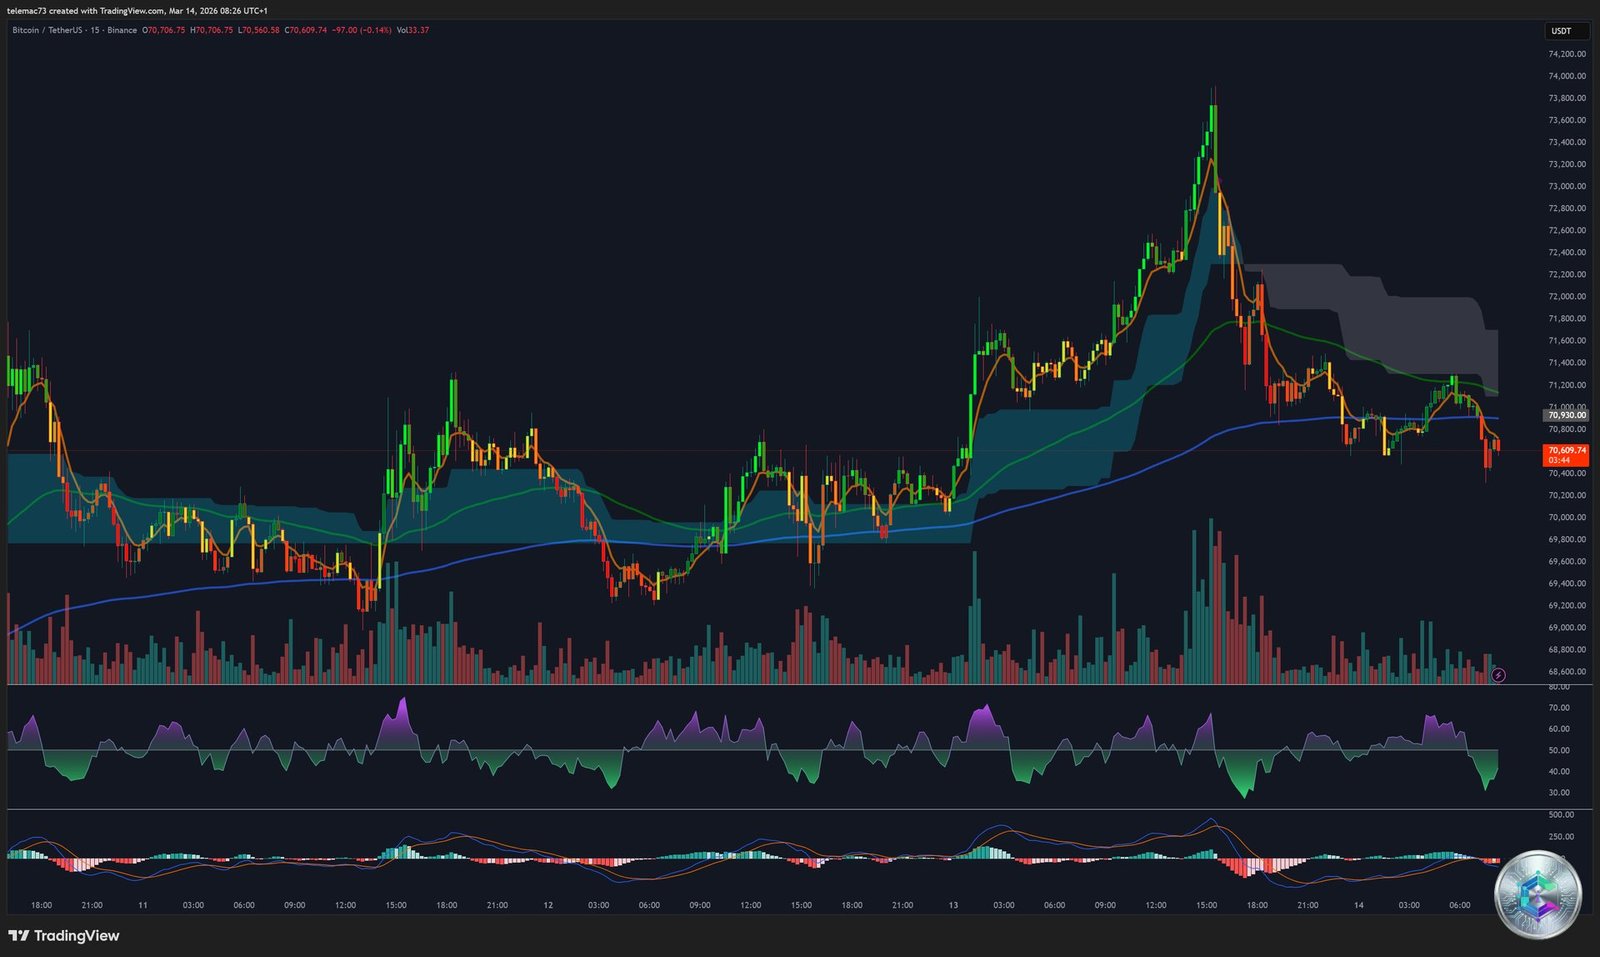The image size is (1600, 957).
Task: Click the small circular lightning icon near the volume bars
Action: coord(1497,675)
